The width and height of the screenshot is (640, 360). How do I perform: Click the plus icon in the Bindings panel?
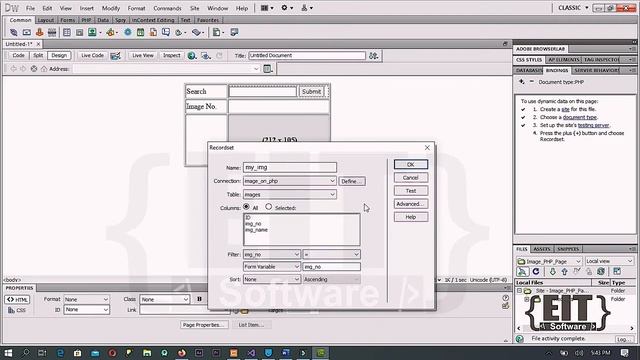[x=521, y=82]
